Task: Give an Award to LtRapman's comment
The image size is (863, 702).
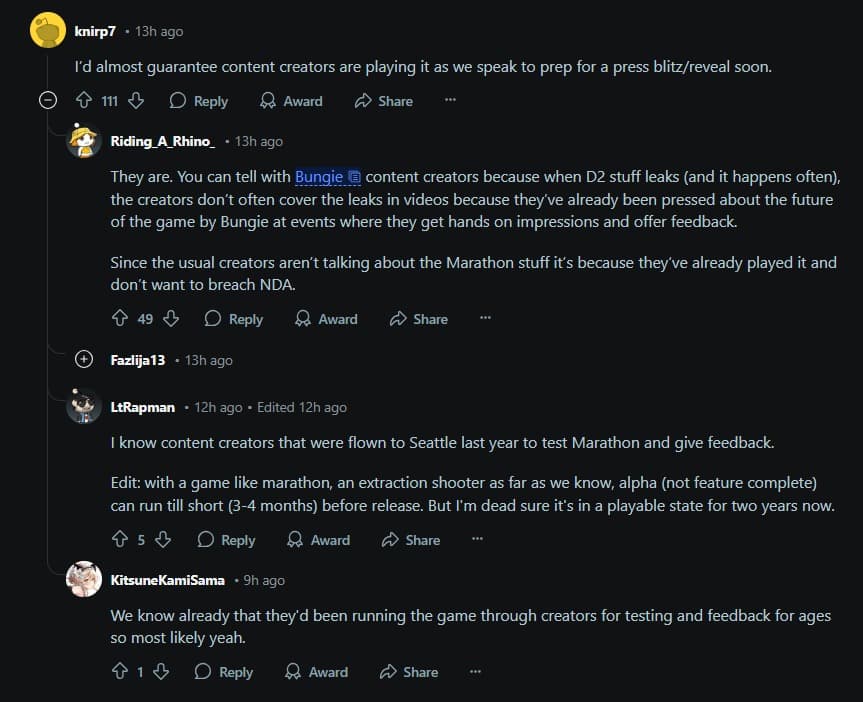Action: [x=318, y=540]
